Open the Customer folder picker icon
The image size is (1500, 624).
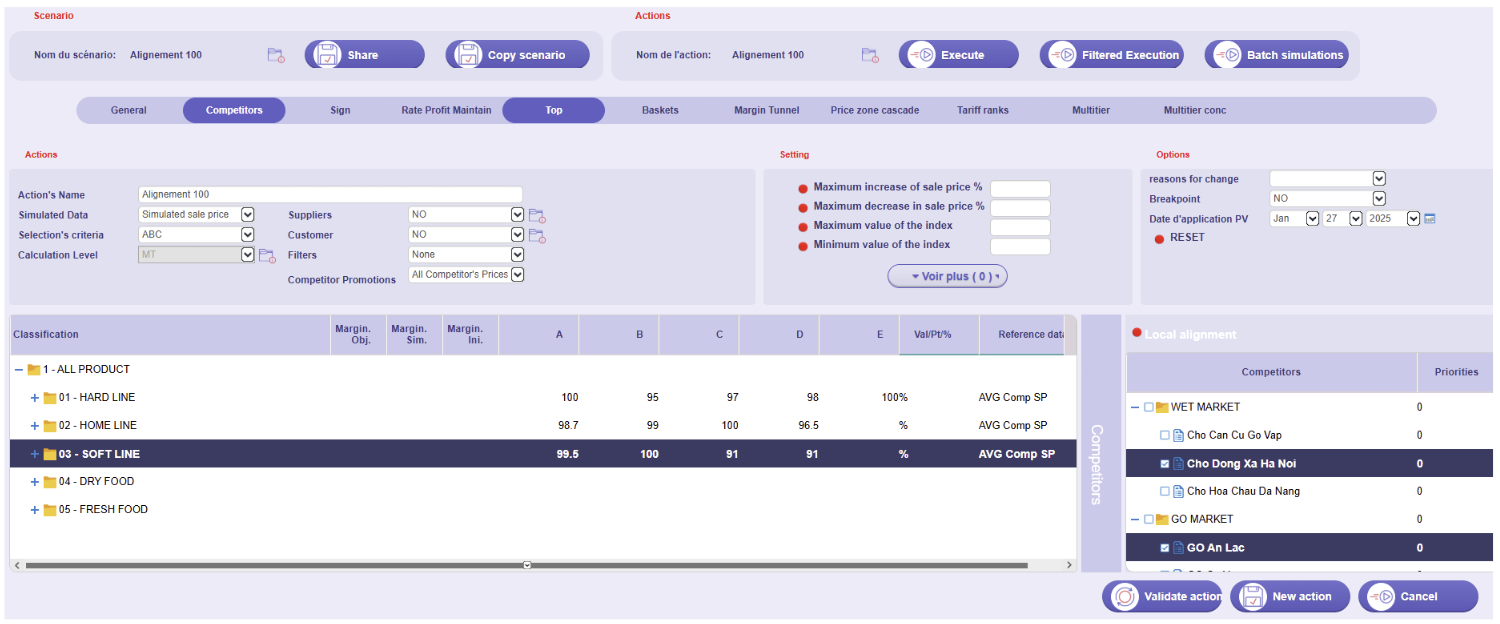(x=537, y=236)
